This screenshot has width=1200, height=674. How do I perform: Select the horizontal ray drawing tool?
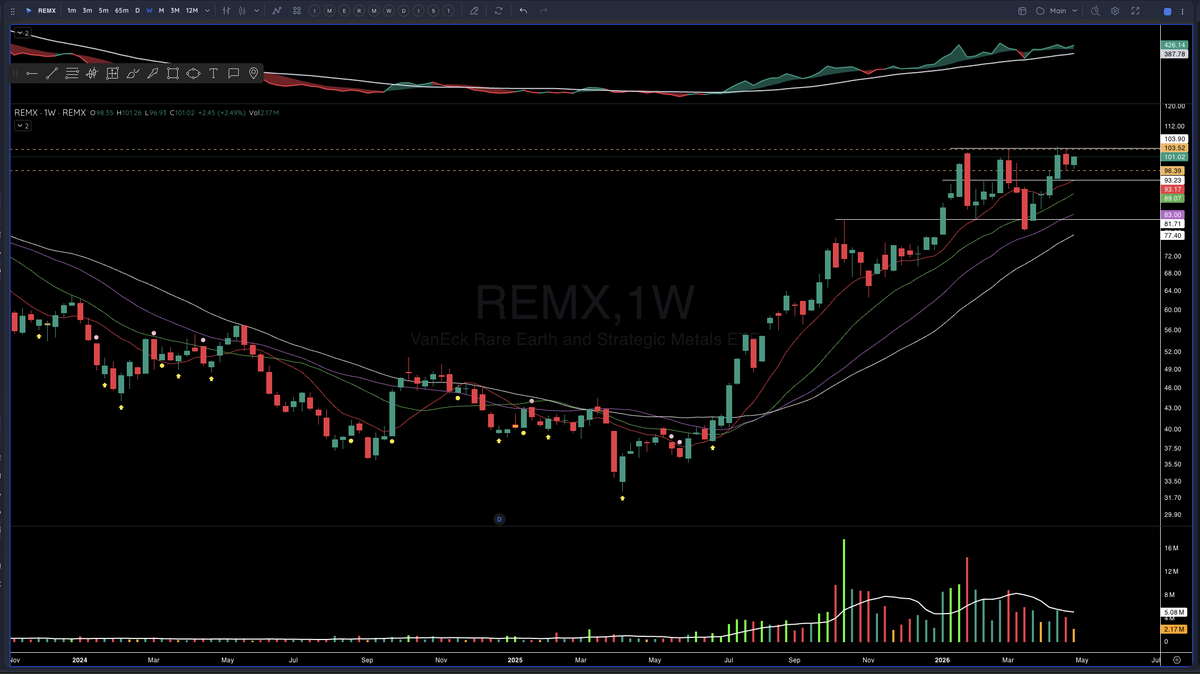coord(32,73)
